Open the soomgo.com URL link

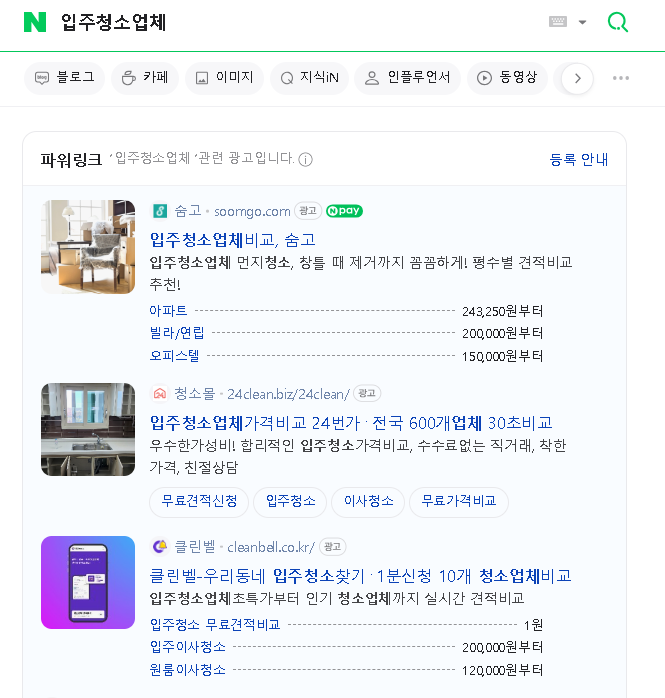pos(252,211)
